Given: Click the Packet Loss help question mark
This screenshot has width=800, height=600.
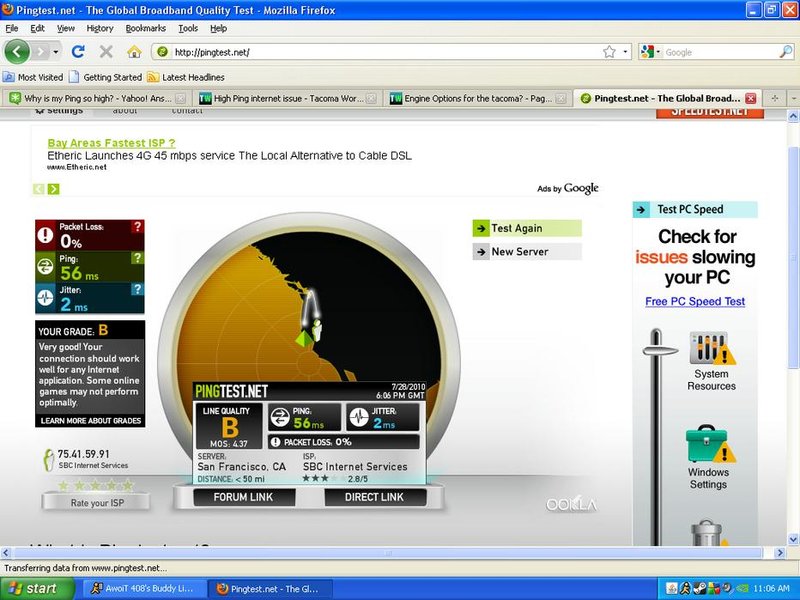Looking at the screenshot, I should click(x=137, y=227).
